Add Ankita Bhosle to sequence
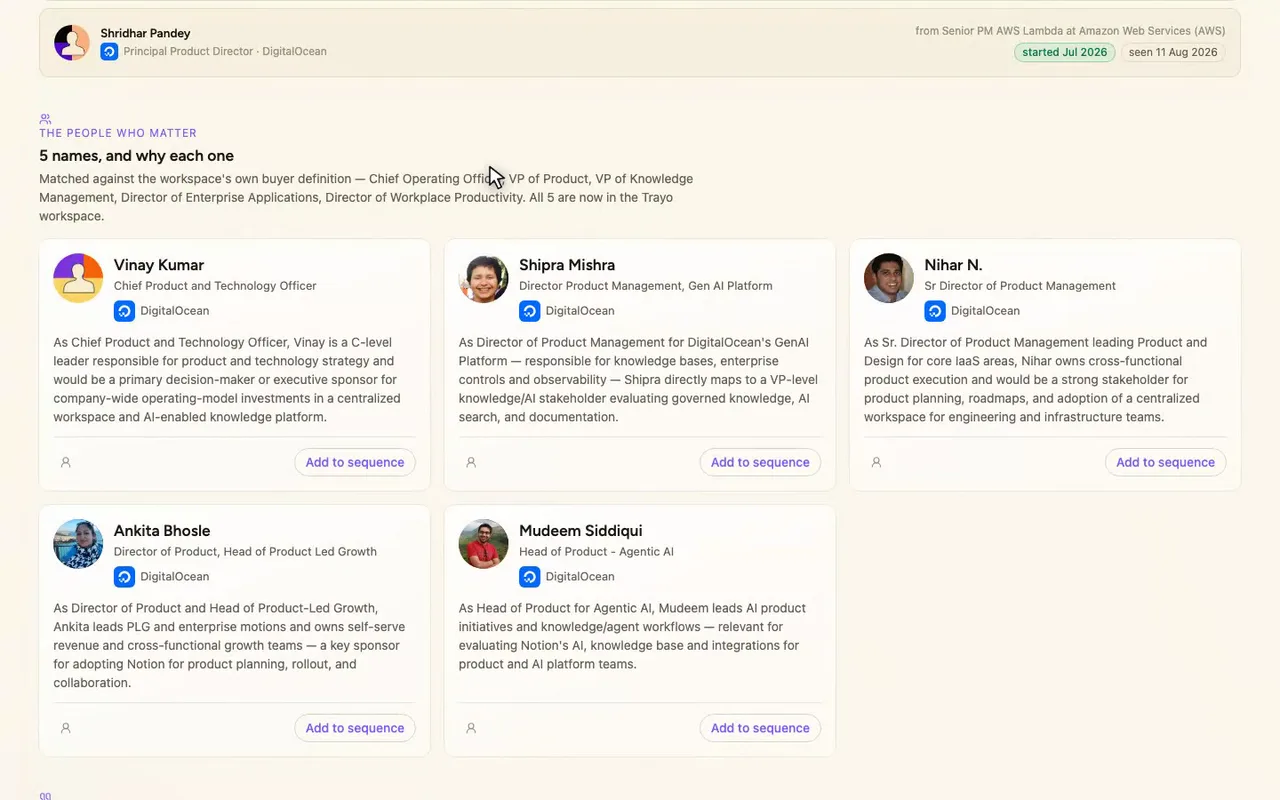The width and height of the screenshot is (1280, 800). click(x=355, y=728)
